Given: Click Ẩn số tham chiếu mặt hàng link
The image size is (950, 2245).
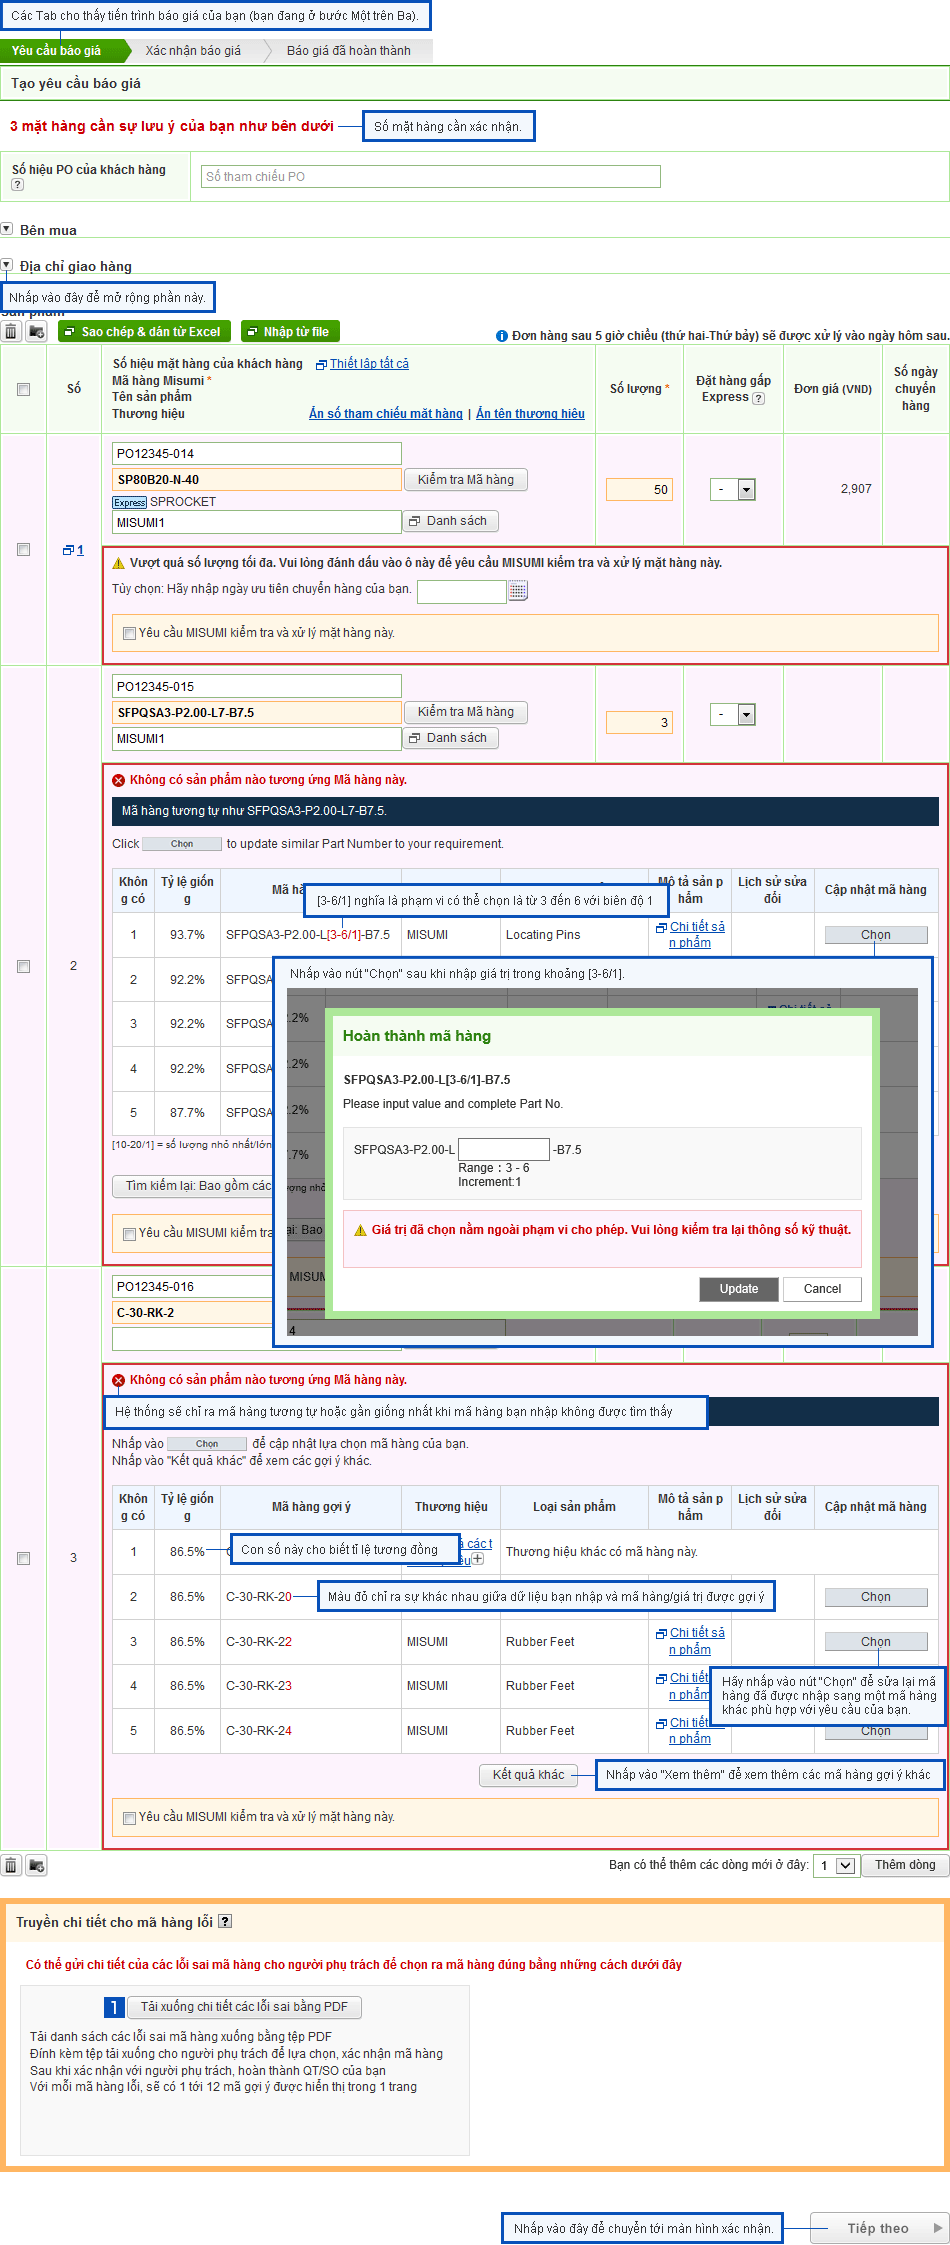Looking at the screenshot, I should (x=386, y=414).
